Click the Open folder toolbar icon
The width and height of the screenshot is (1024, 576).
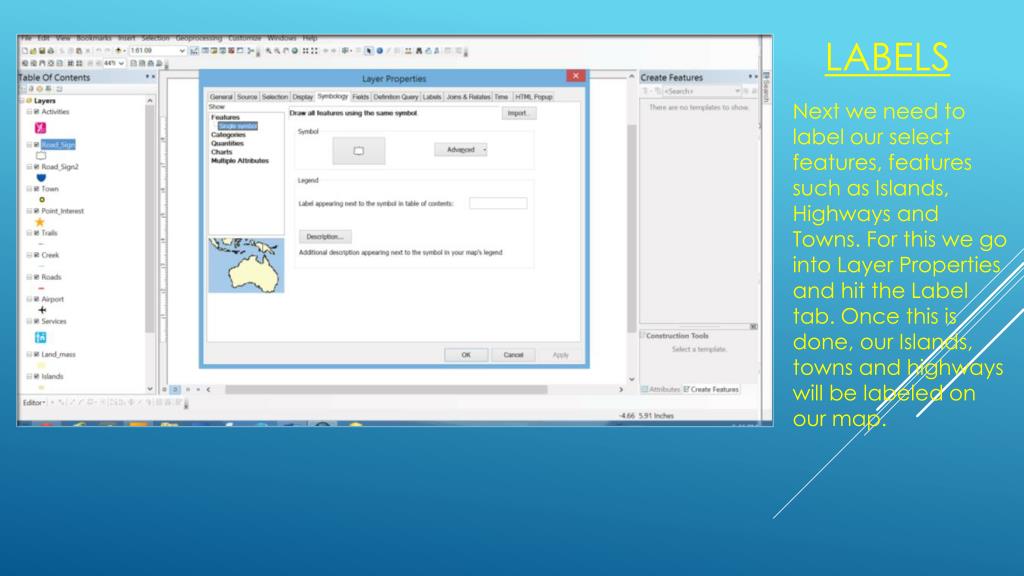(33, 51)
